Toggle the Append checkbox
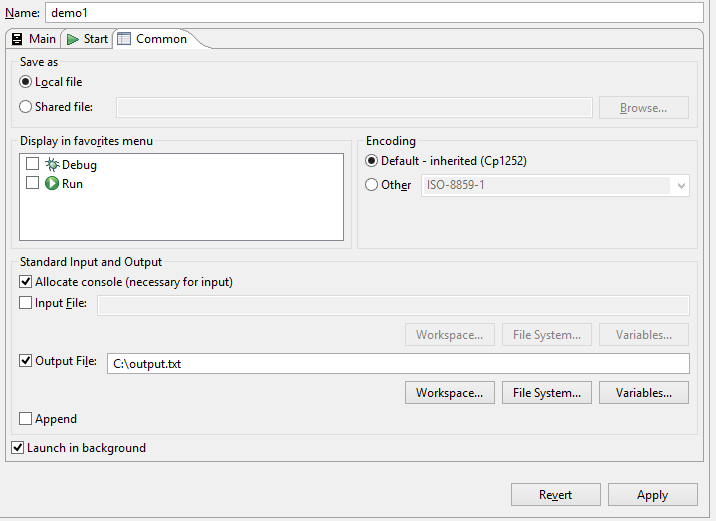716x521 pixels. point(26,419)
